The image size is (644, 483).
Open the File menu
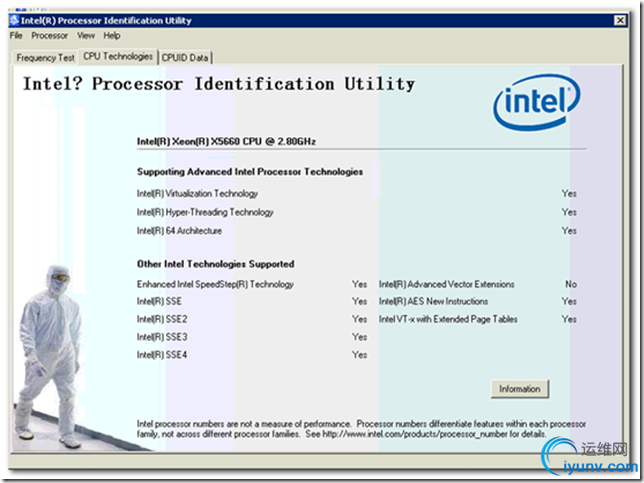pyautogui.click(x=16, y=36)
